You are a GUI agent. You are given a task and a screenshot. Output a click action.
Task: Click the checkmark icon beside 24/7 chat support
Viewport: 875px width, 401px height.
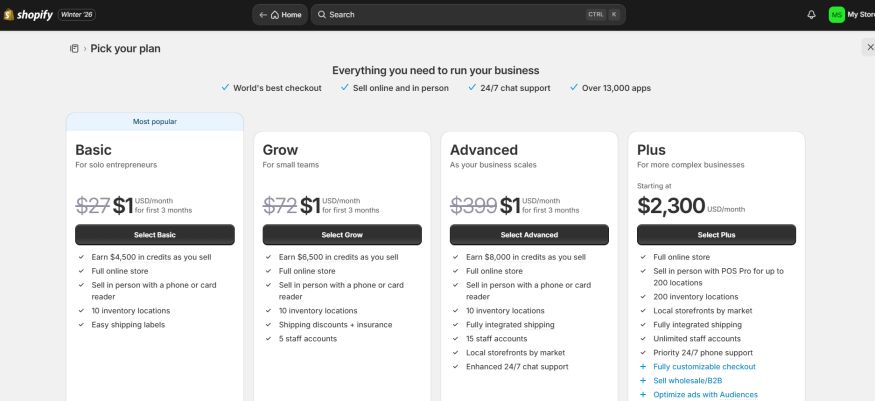coord(472,88)
